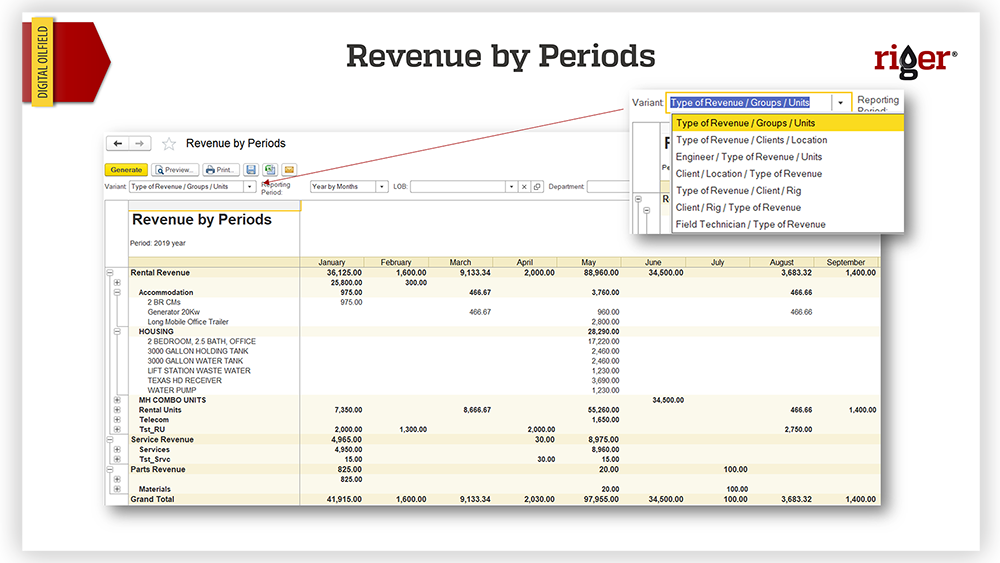Click the back navigation arrow
The image size is (1000, 563).
tap(118, 144)
